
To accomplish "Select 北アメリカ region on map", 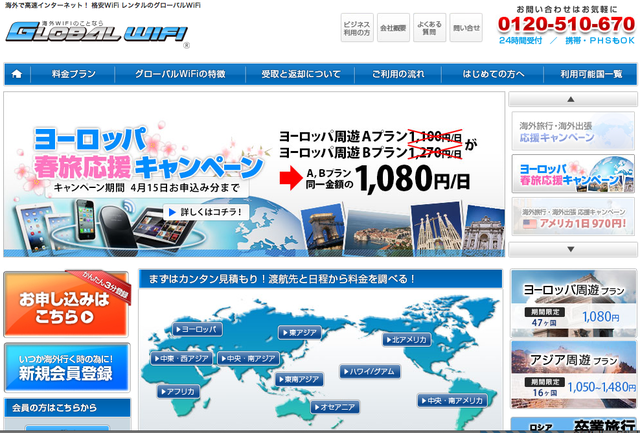I will tap(407, 340).
